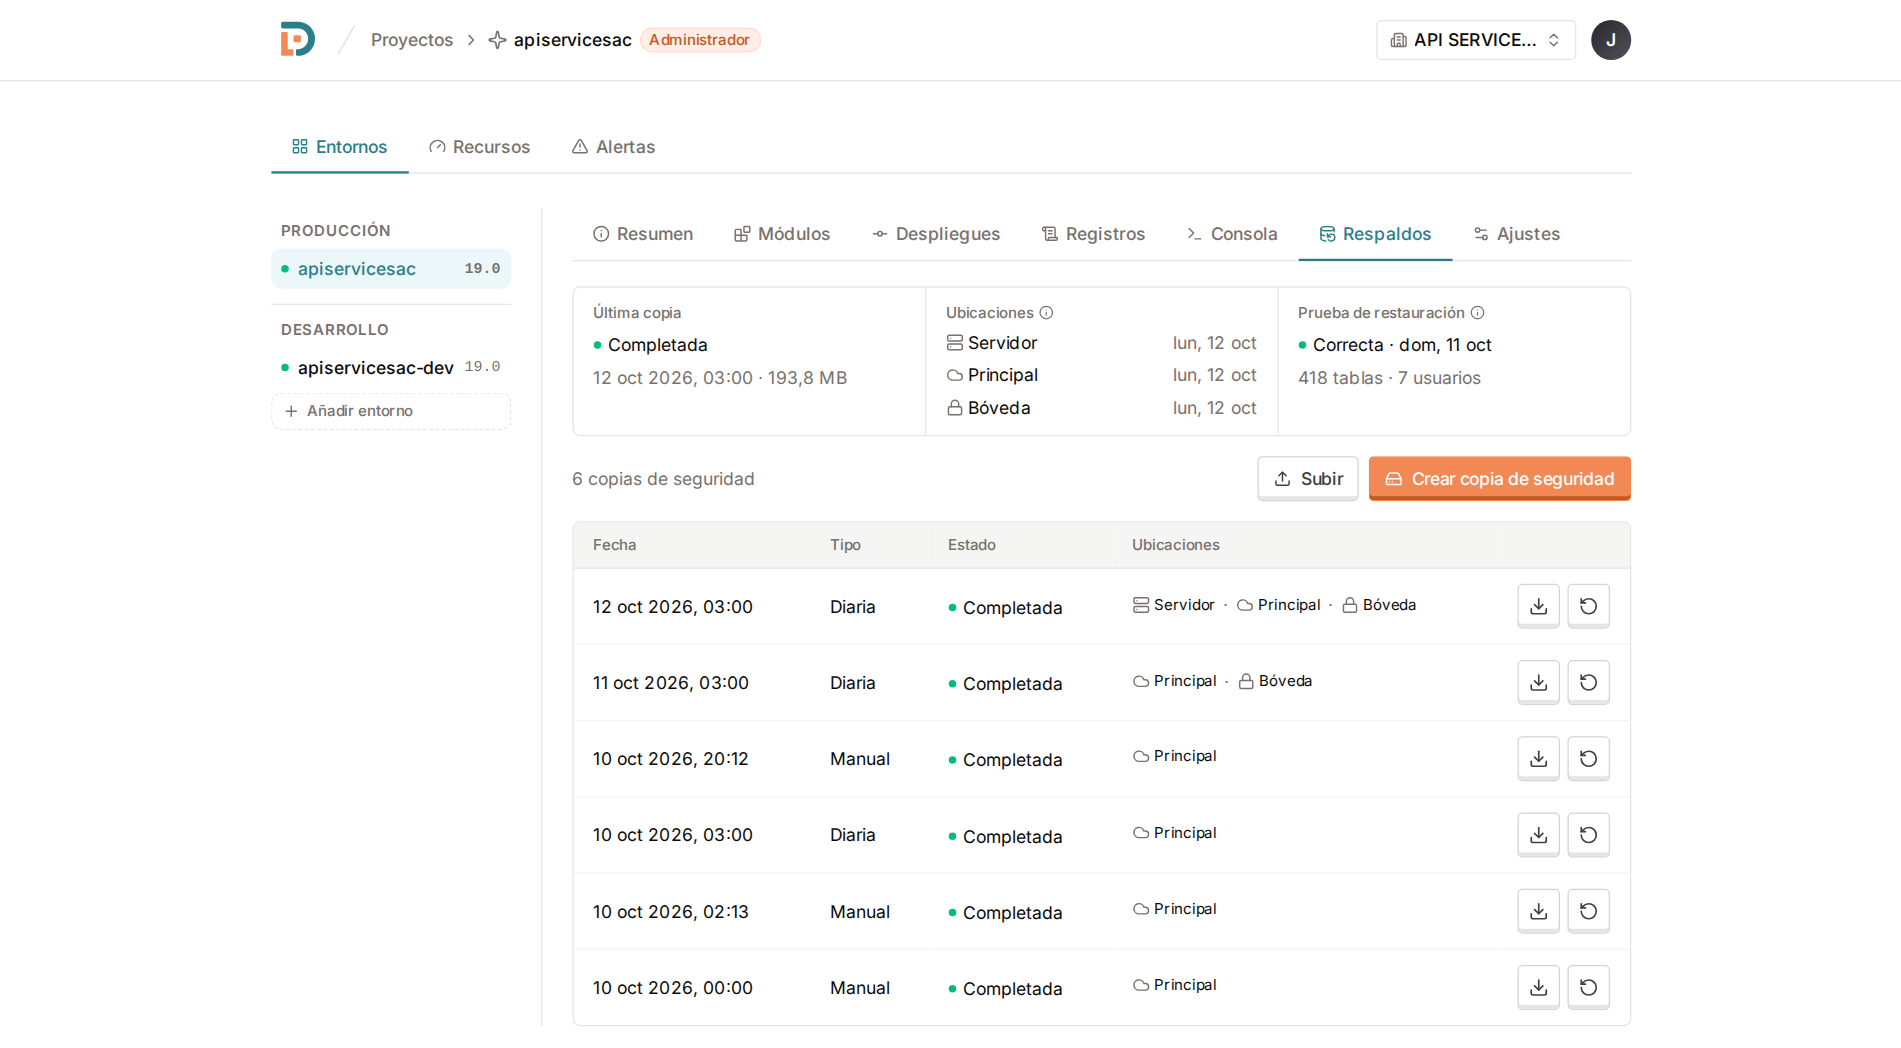Click Crear copia de seguridad

(x=1499, y=479)
